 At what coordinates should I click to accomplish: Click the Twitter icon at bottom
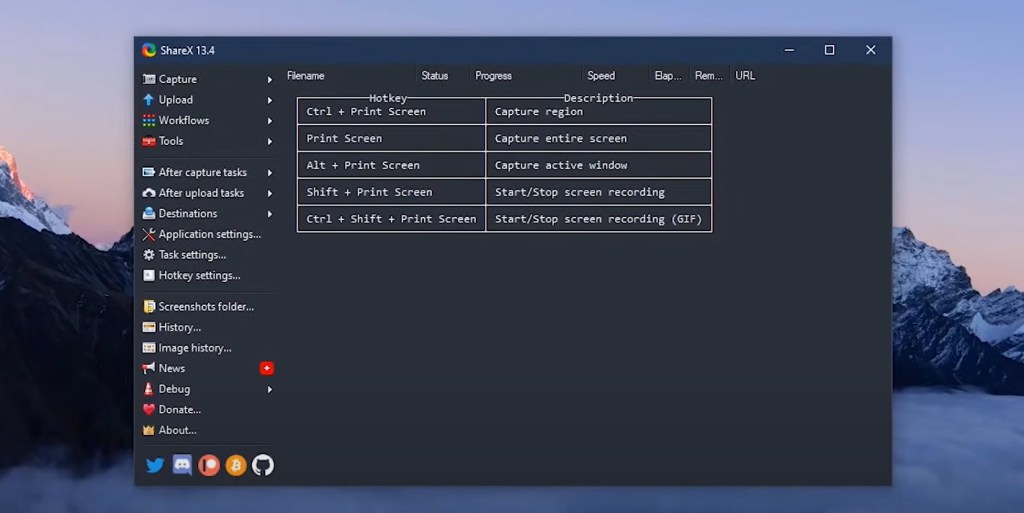coord(155,465)
